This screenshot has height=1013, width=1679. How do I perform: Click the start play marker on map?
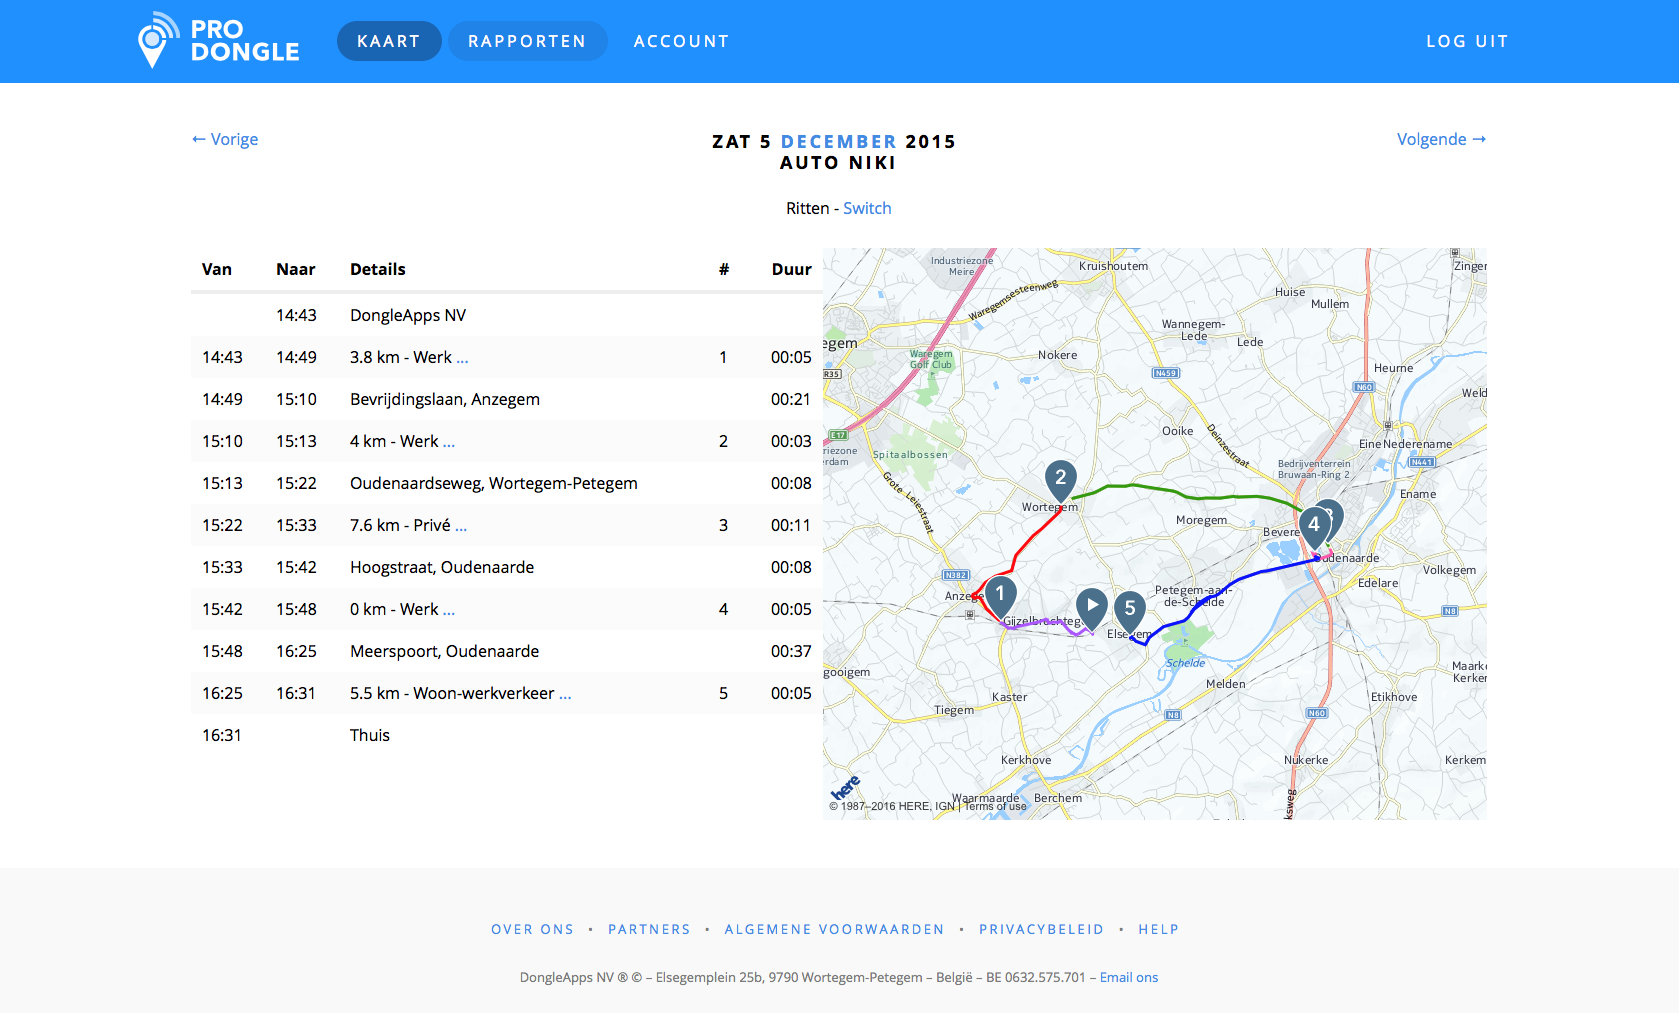(1091, 606)
